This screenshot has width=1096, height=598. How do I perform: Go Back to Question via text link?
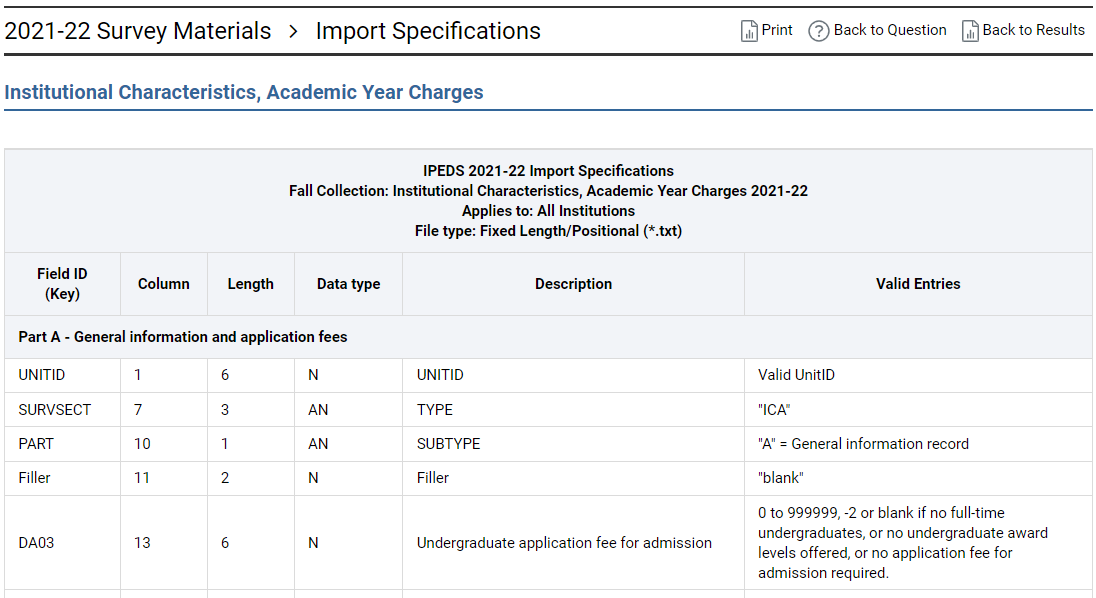pos(890,30)
